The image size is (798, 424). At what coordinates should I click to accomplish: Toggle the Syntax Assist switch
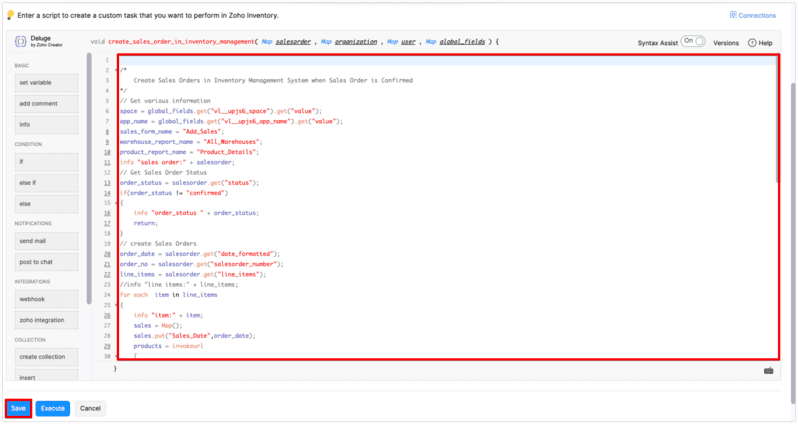[x=693, y=42]
